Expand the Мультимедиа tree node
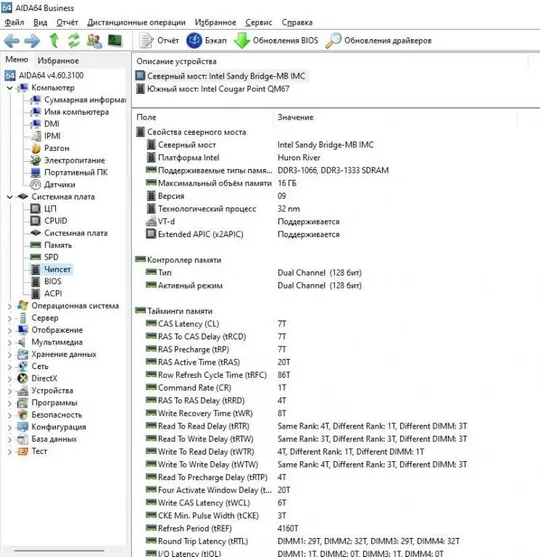This screenshot has height=557, width=540. tap(10, 342)
